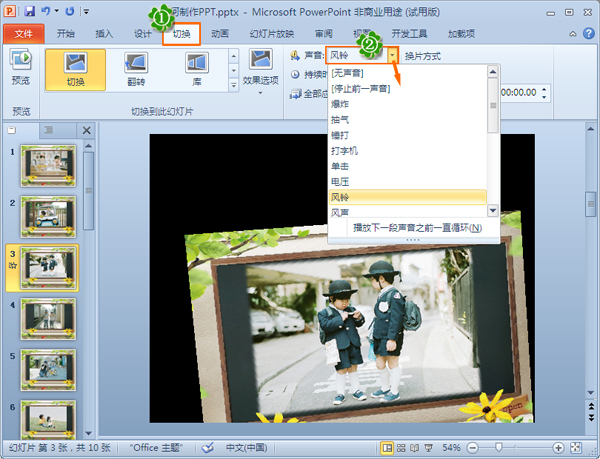Open the 效果选项 dropdown

click(x=261, y=71)
